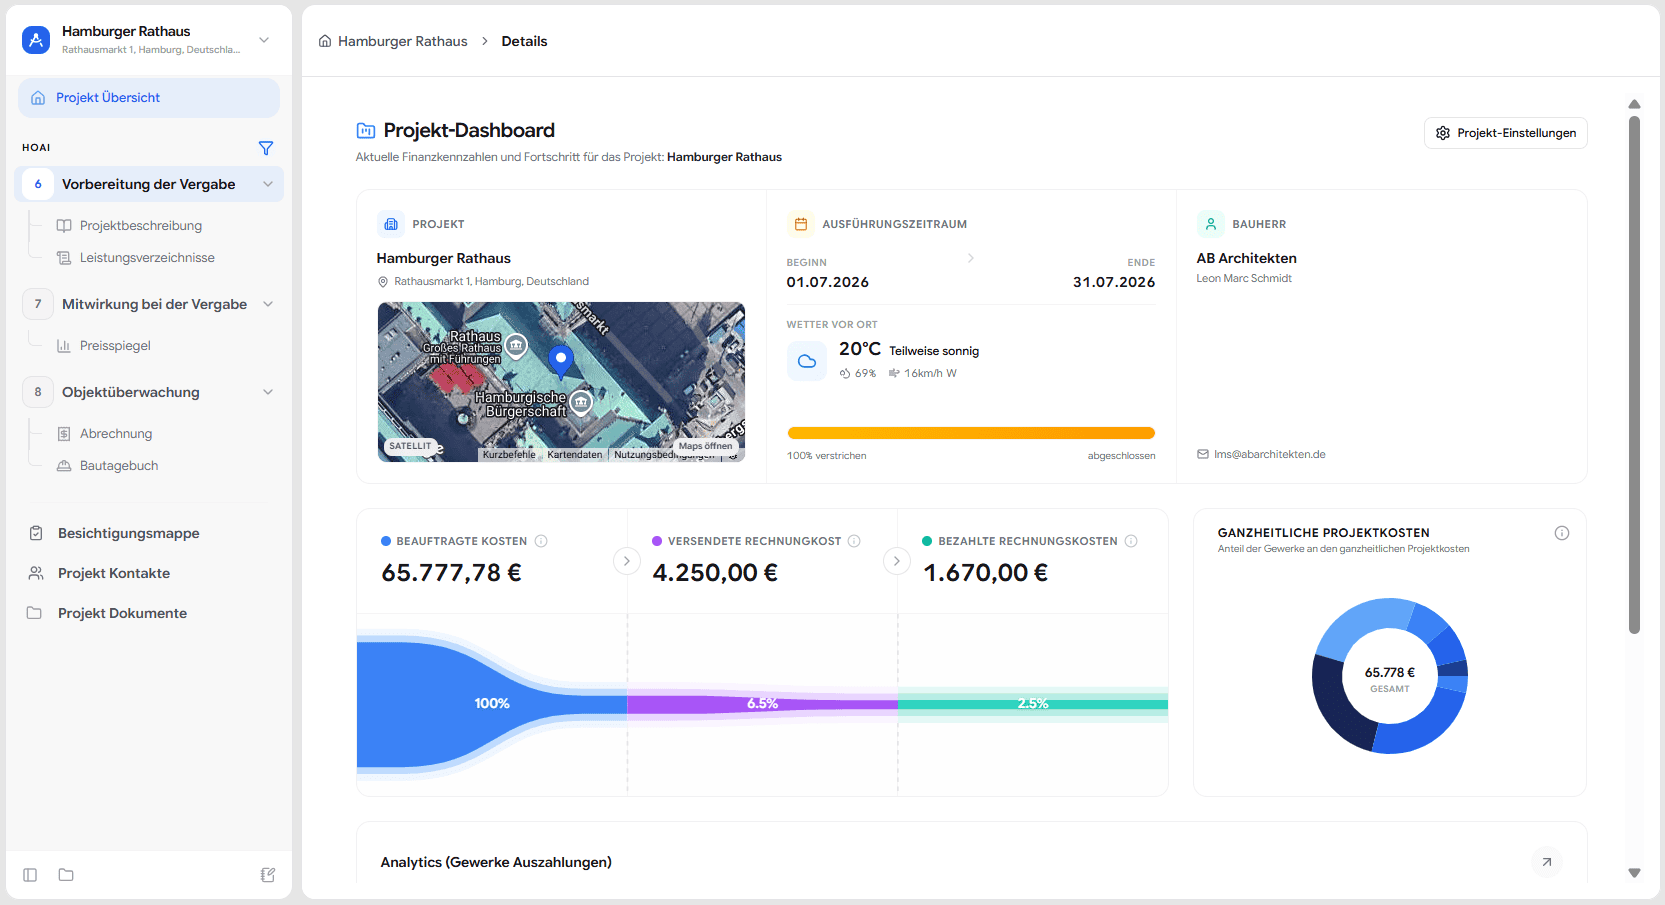Viewport: 1665px width, 905px height.
Task: Click the Rathausmarkt 1 address link
Action: (491, 282)
